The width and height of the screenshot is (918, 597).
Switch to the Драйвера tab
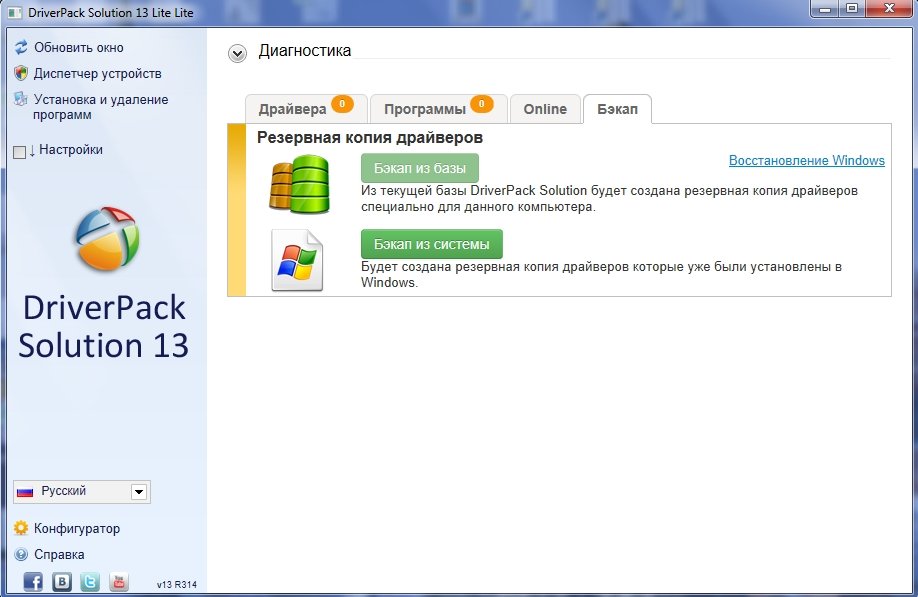point(292,109)
